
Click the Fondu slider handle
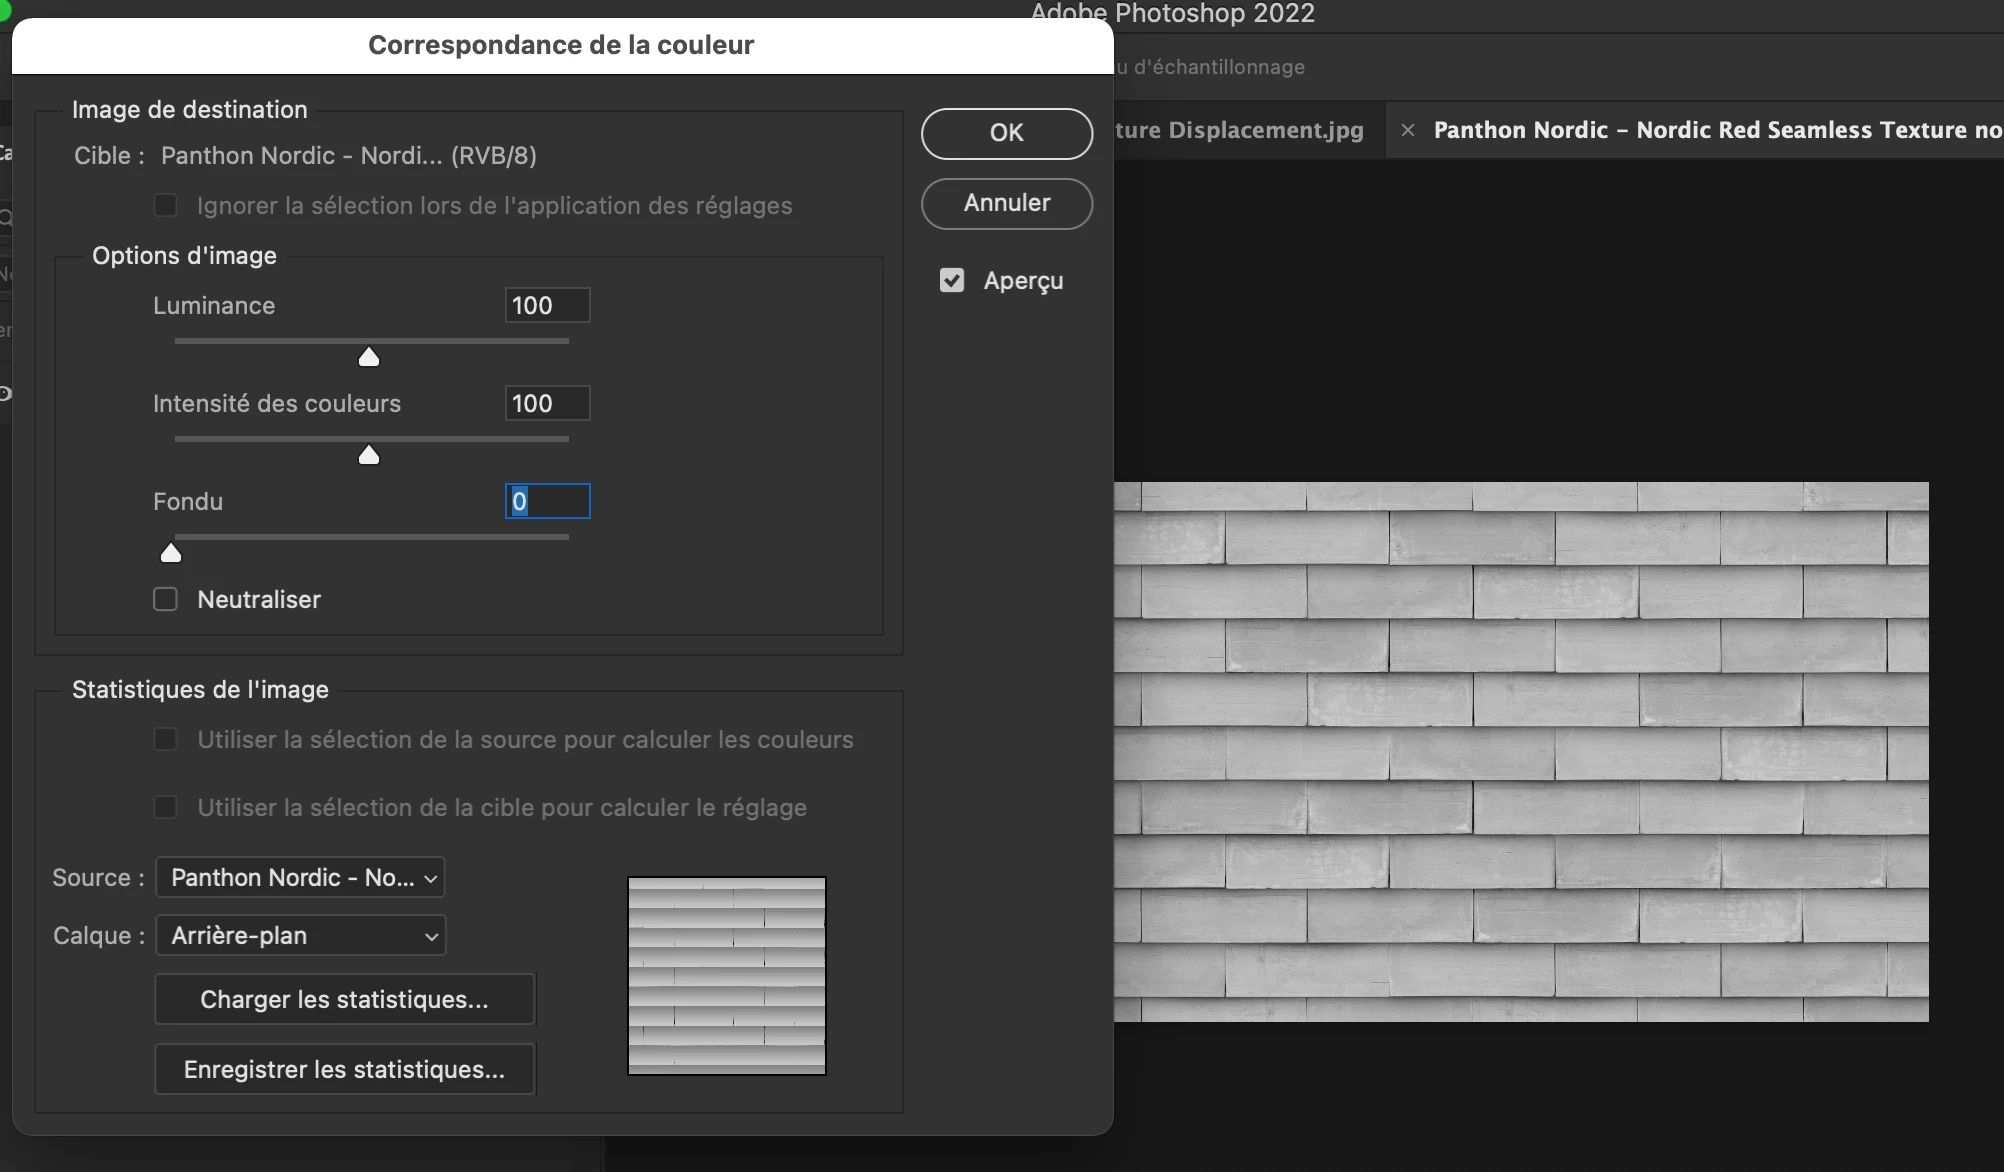pyautogui.click(x=171, y=554)
